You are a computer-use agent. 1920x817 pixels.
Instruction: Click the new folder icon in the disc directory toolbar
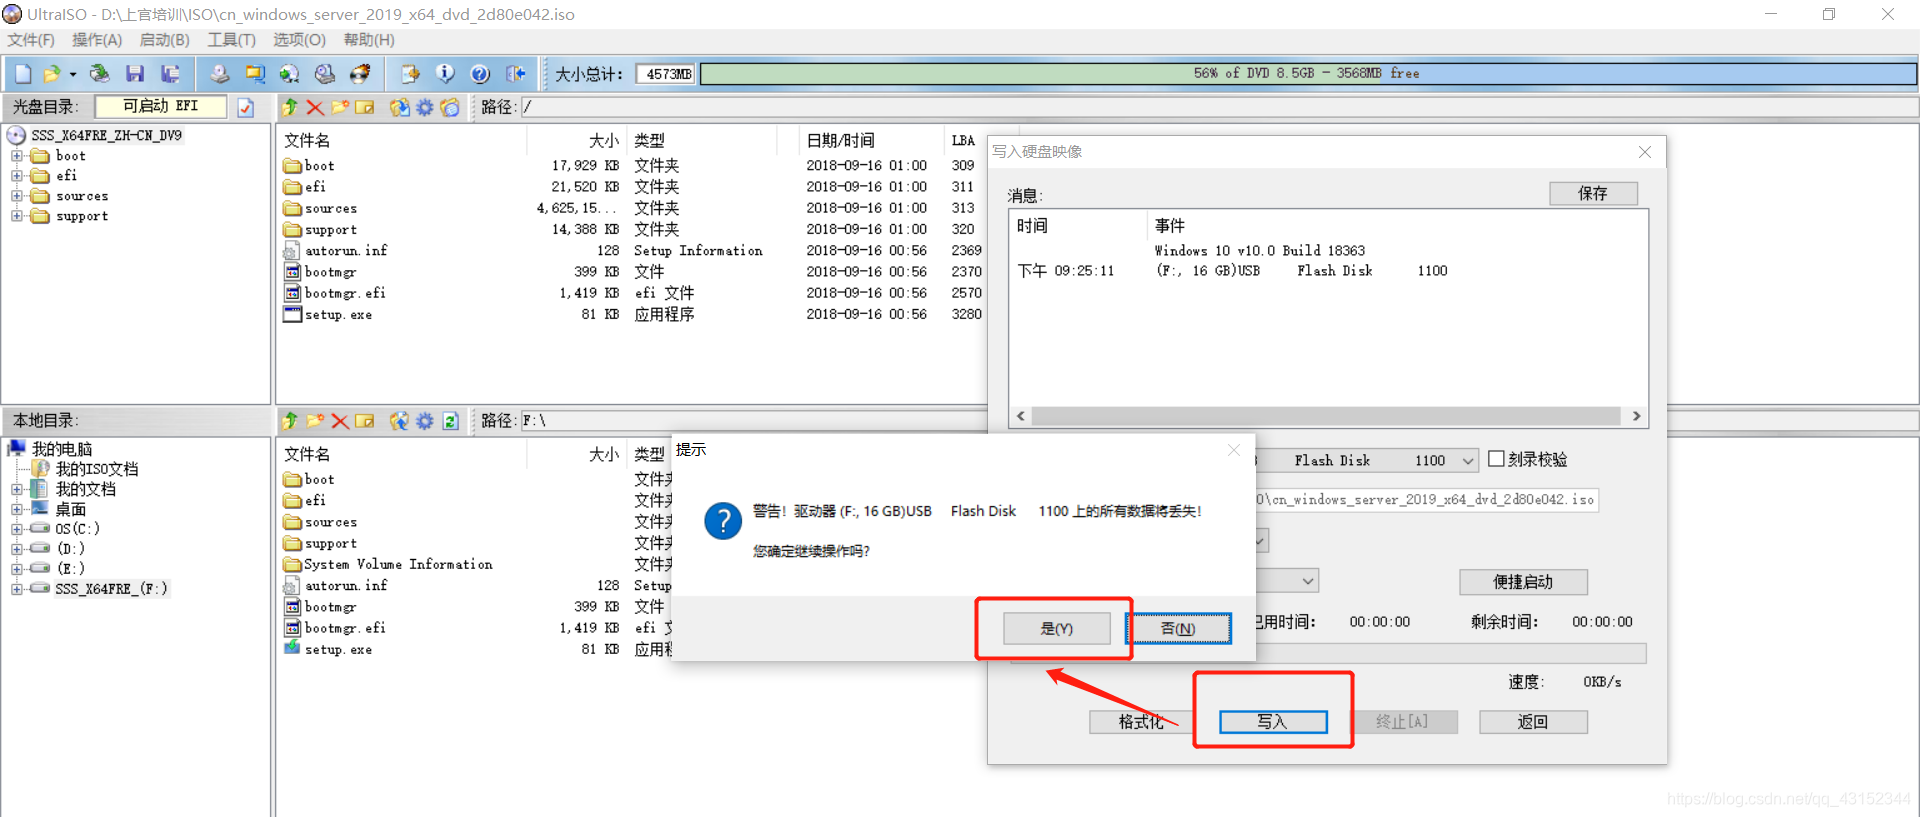[340, 107]
